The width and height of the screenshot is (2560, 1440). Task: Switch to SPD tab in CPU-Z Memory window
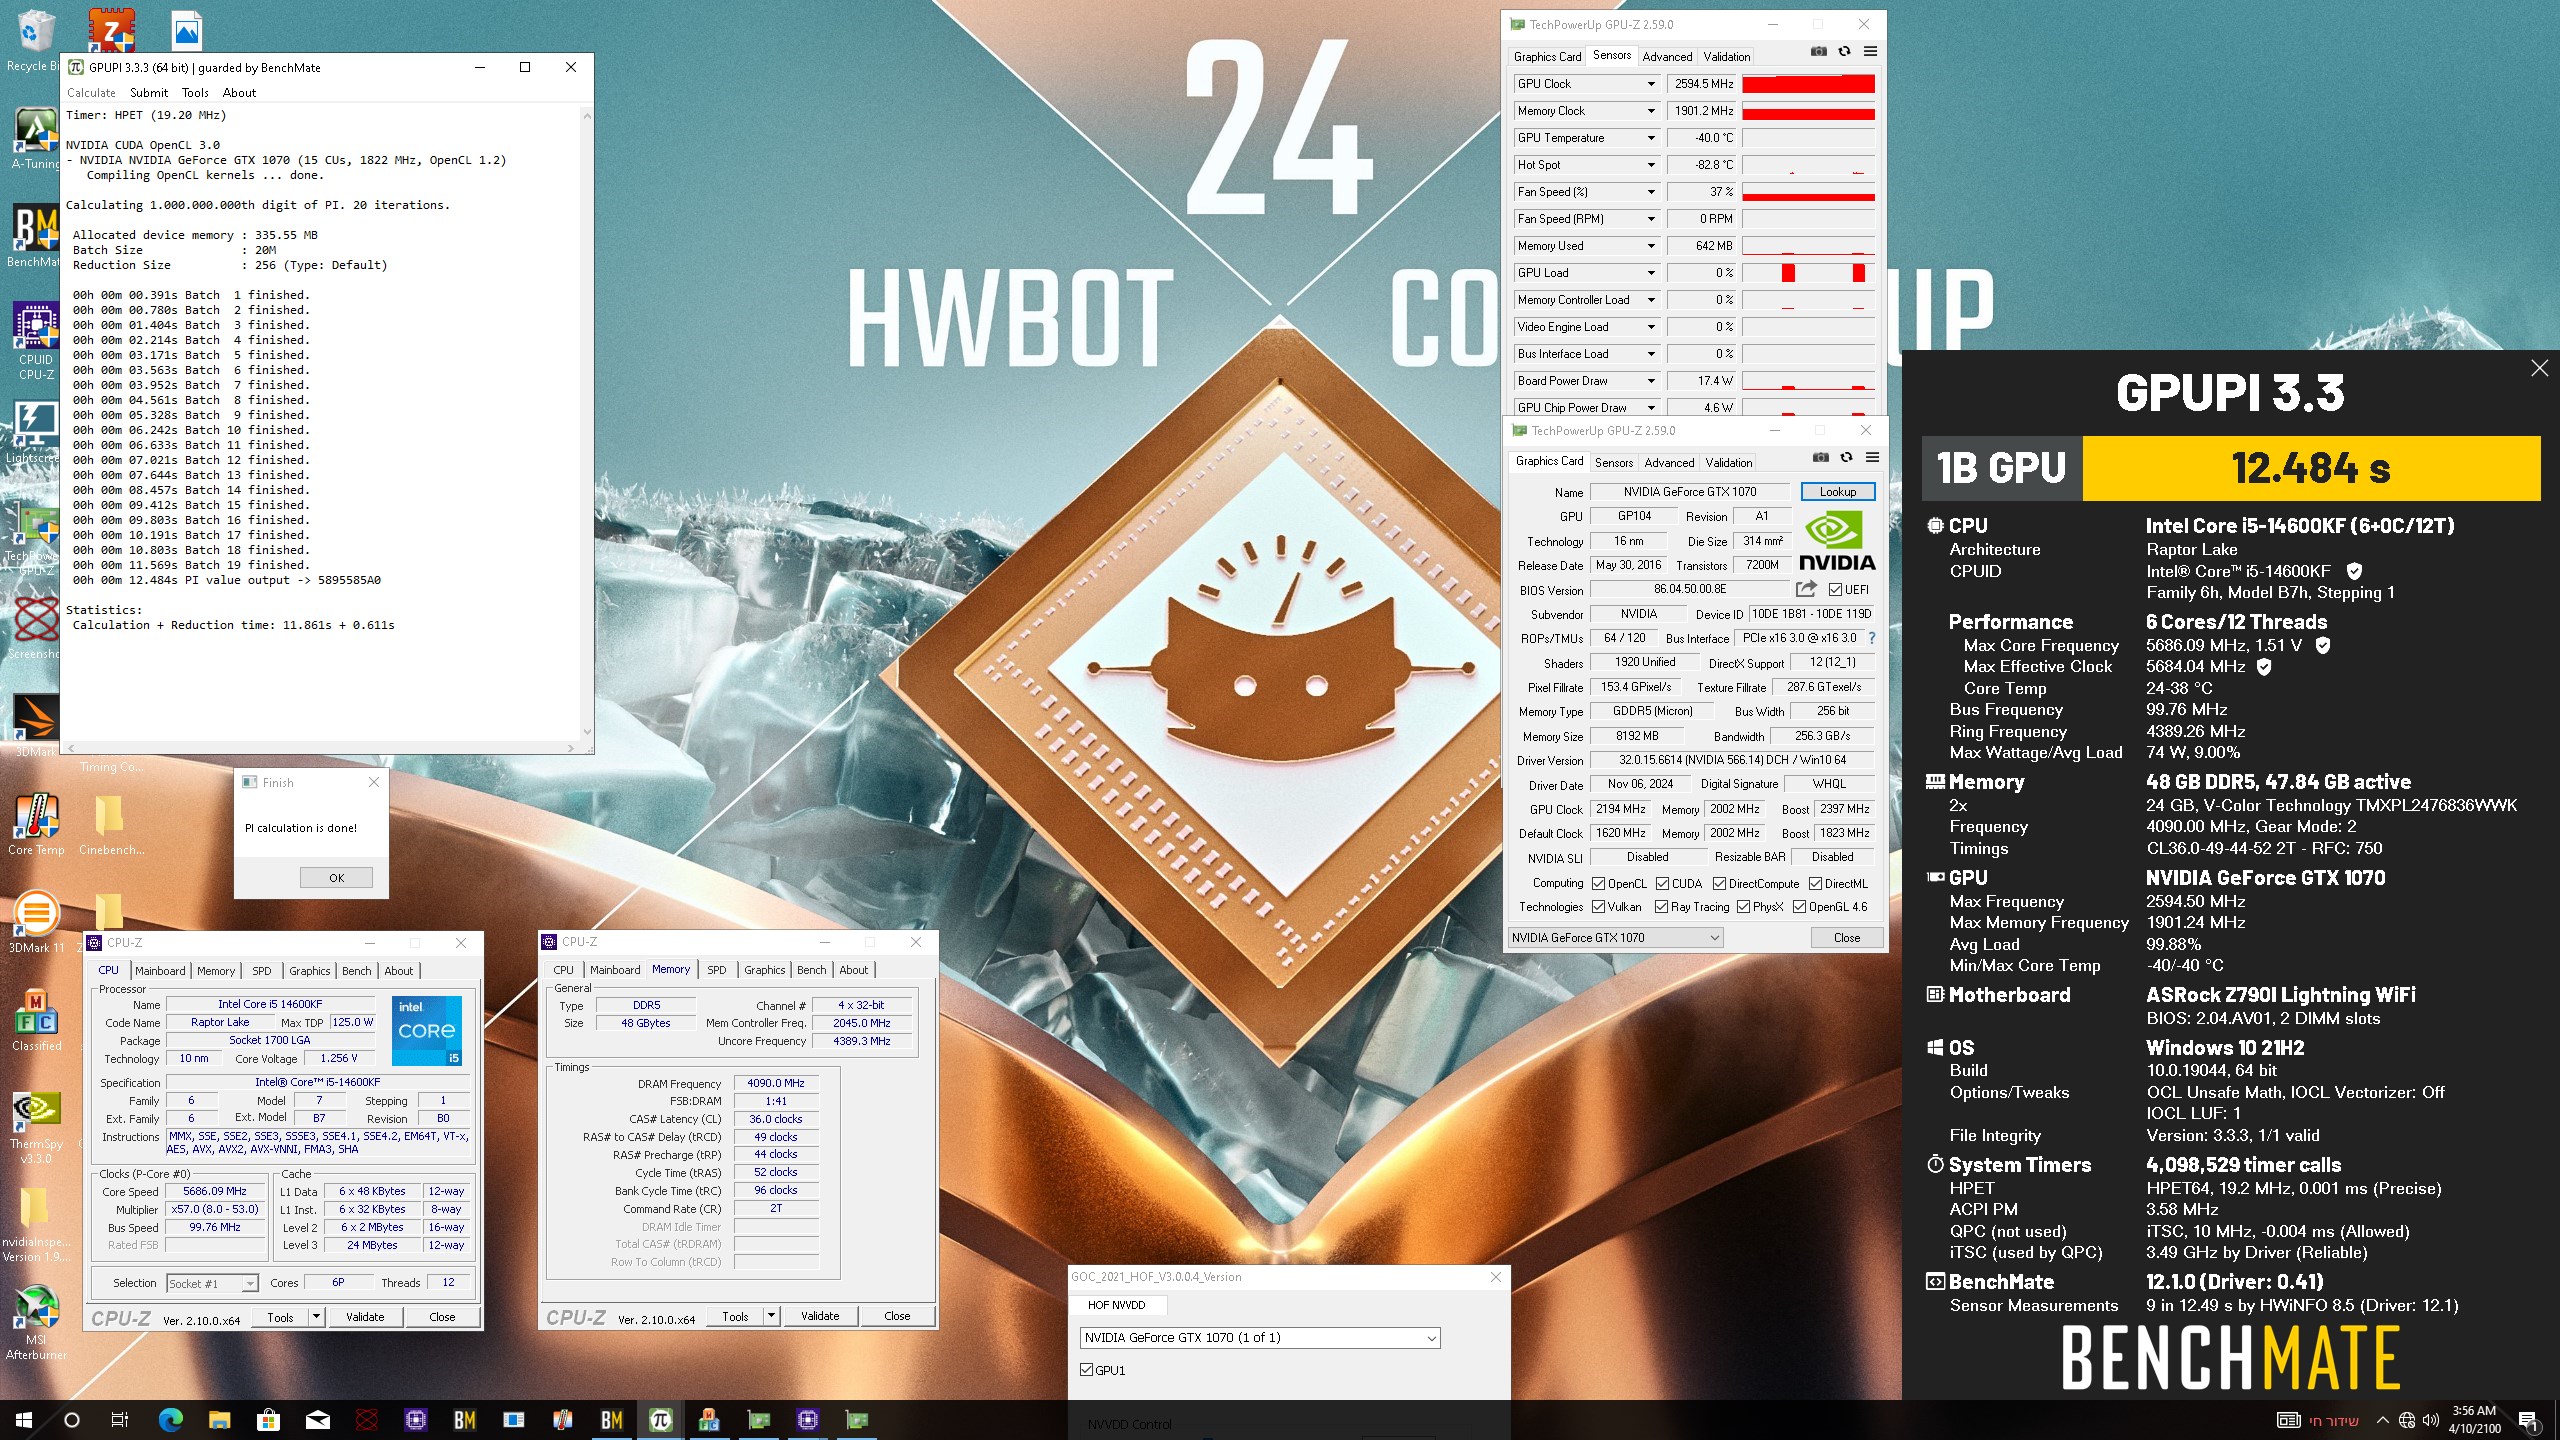[717, 970]
